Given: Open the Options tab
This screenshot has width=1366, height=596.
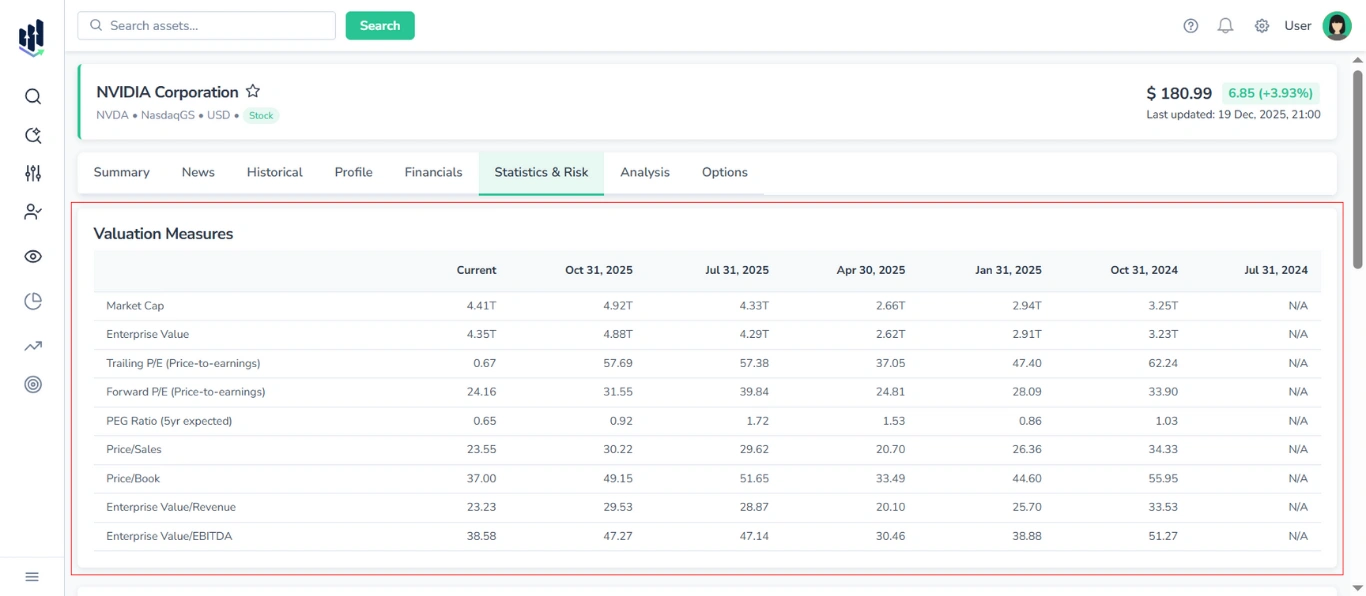Looking at the screenshot, I should [x=724, y=172].
